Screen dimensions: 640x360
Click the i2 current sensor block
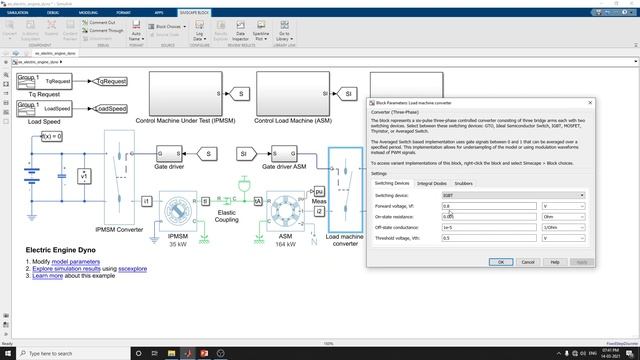319,211
